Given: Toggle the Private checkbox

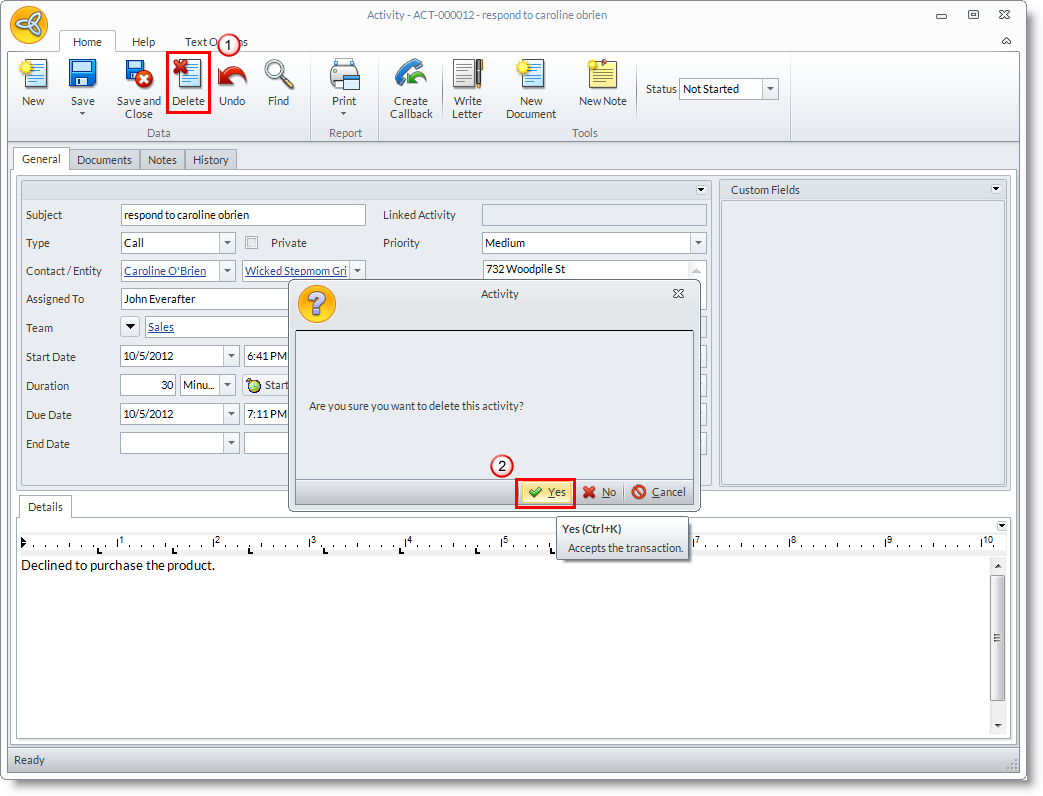Looking at the screenshot, I should click(x=252, y=243).
